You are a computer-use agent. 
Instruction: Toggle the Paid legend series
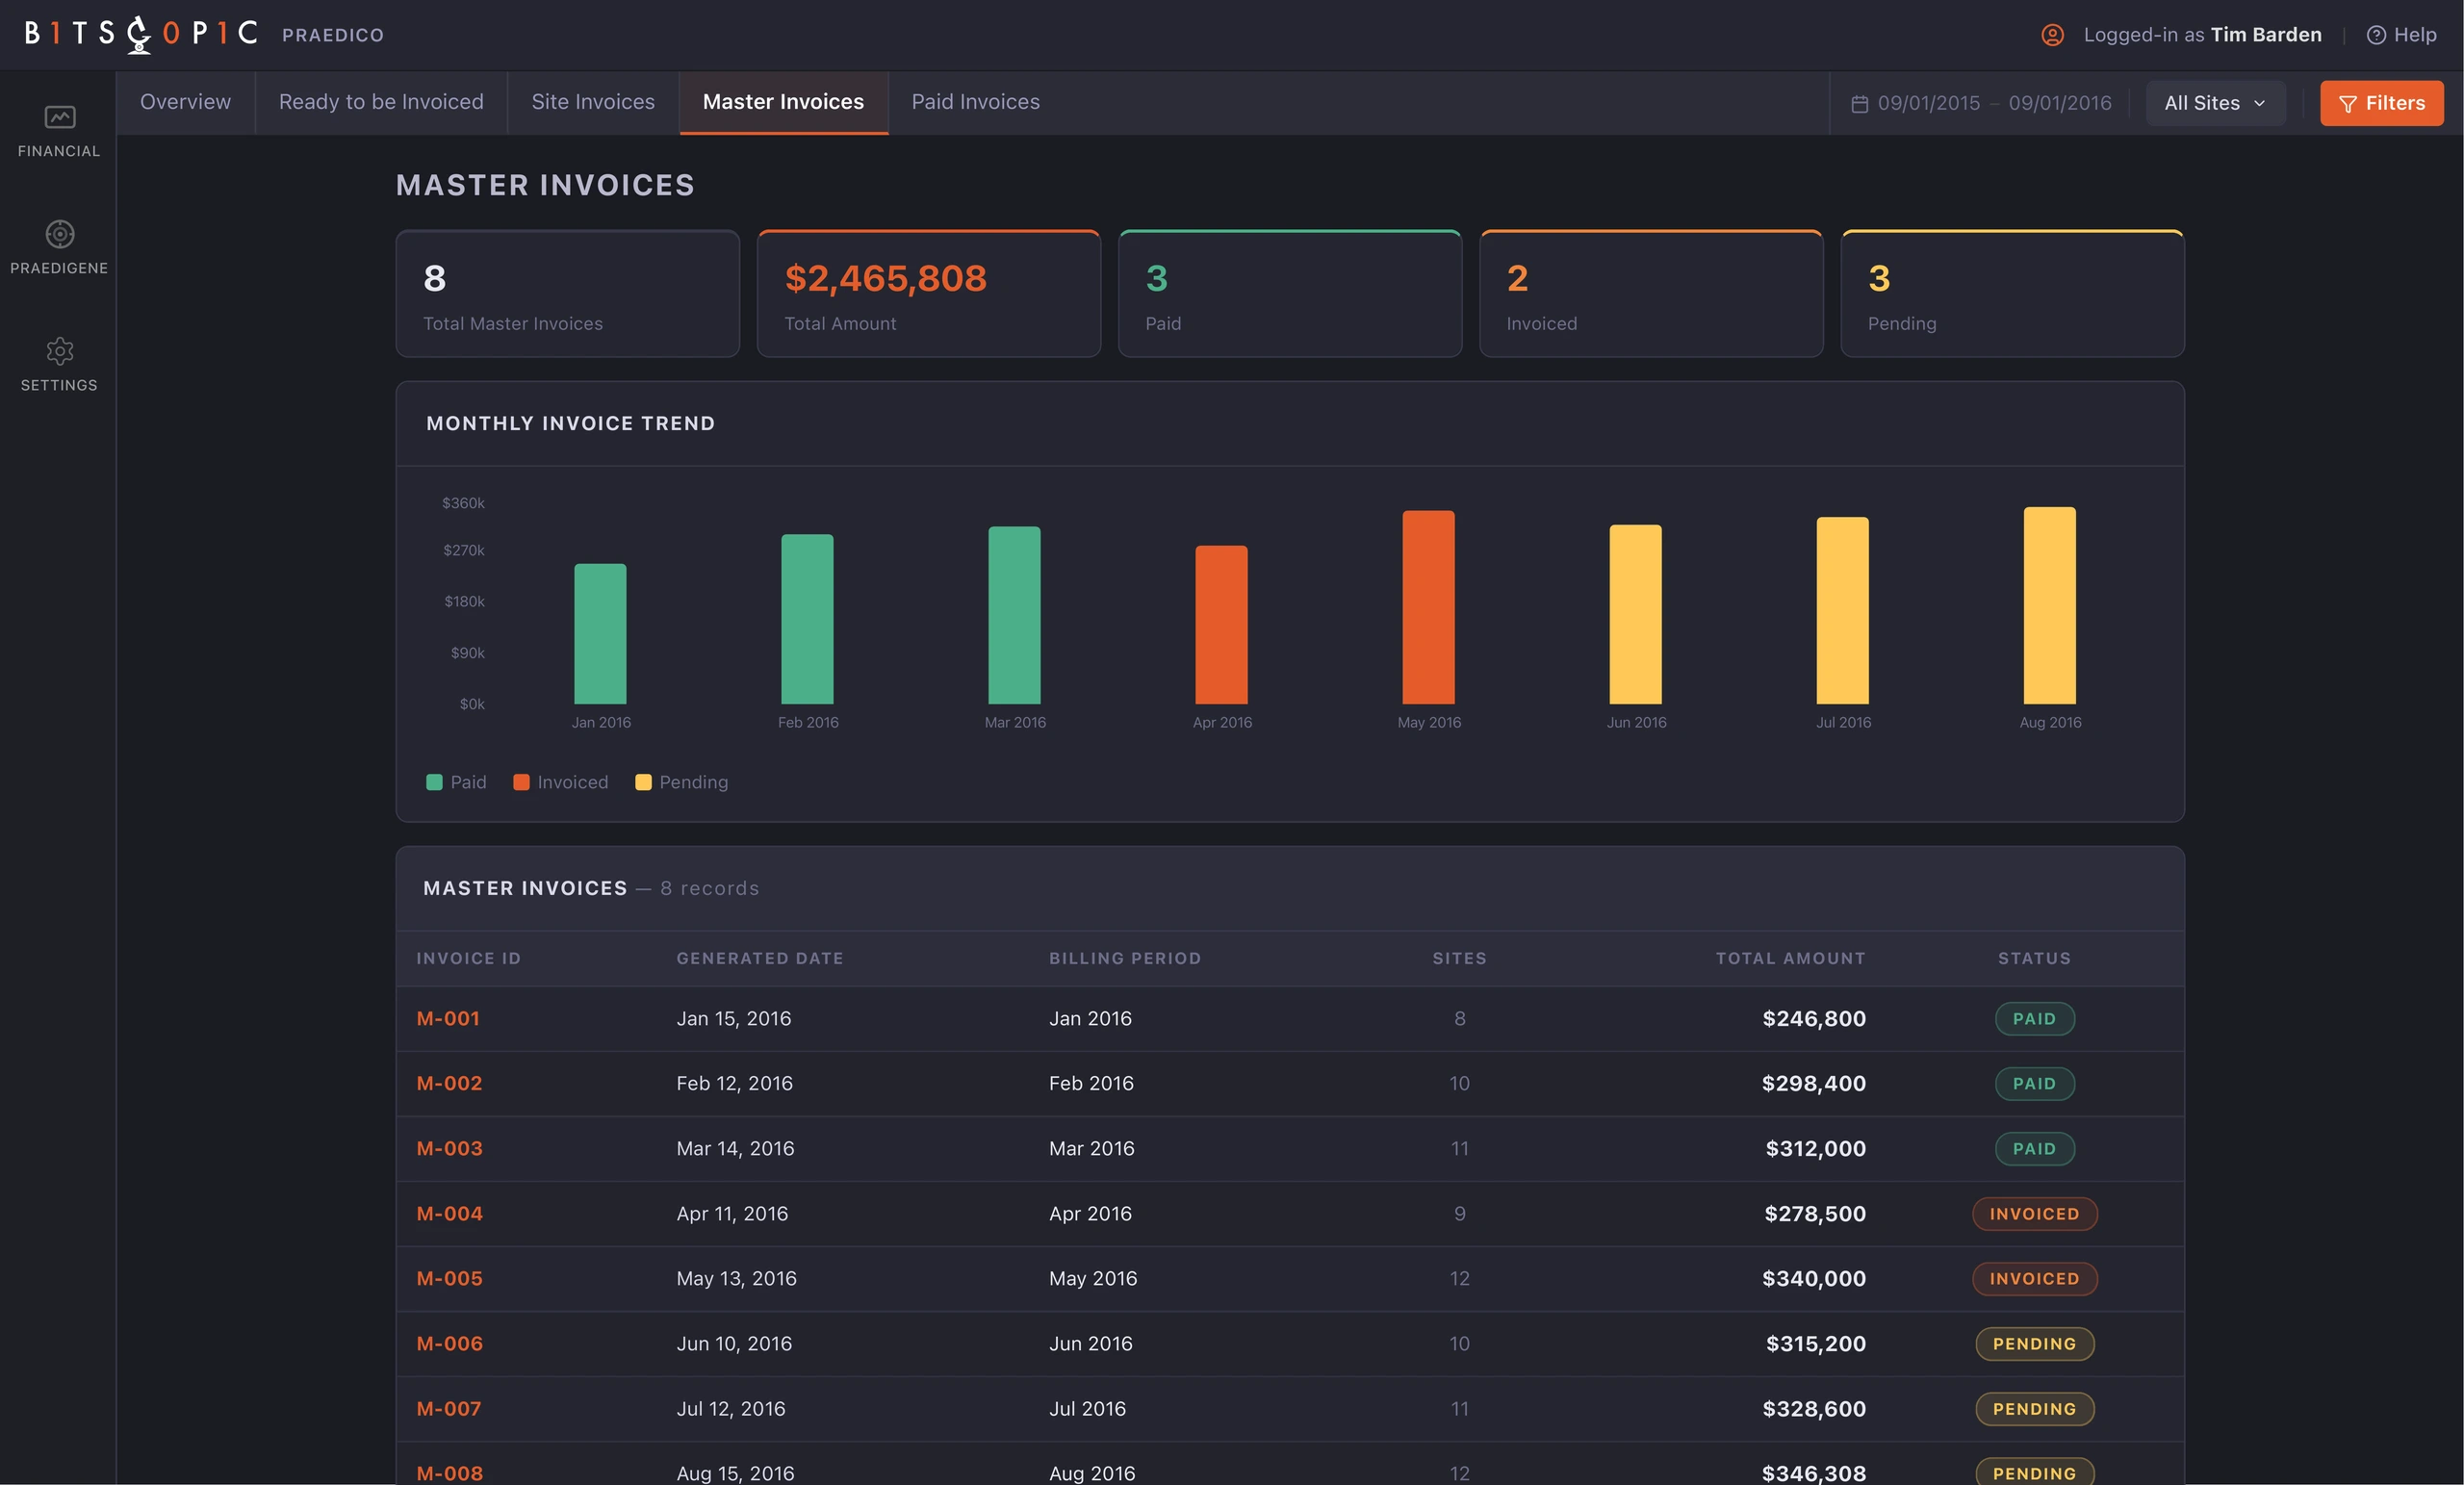click(x=456, y=782)
